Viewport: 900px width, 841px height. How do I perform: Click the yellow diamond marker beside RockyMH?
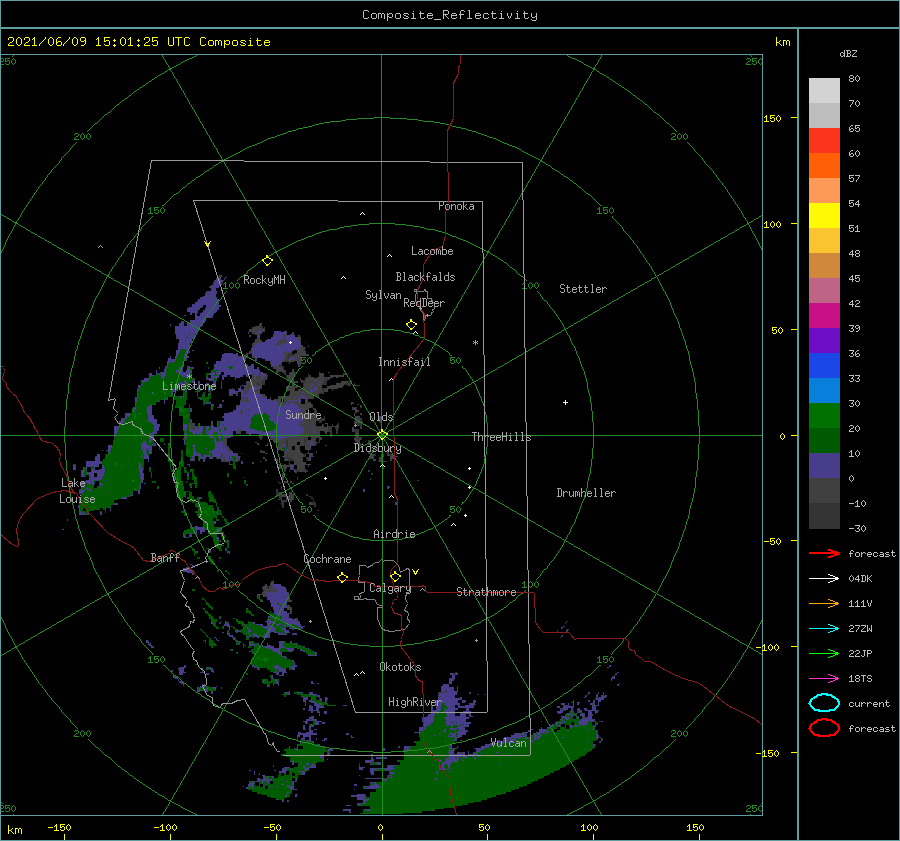pos(267,261)
